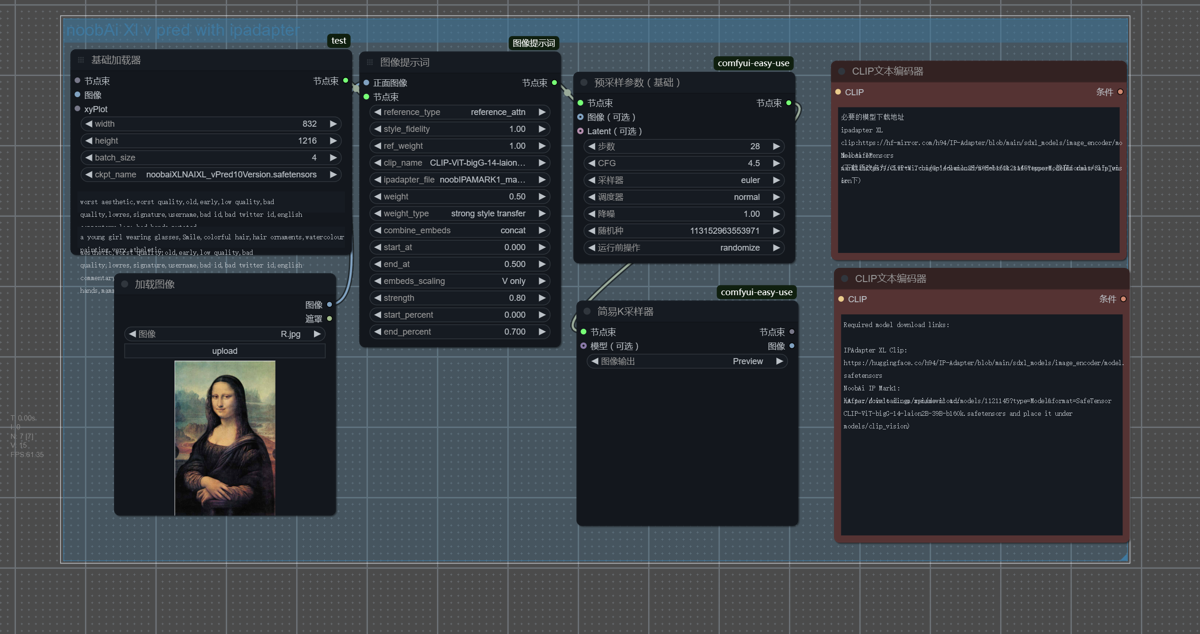The height and width of the screenshot is (634, 1200).
Task: Click the 随机种 seed value field
Action: pos(685,230)
